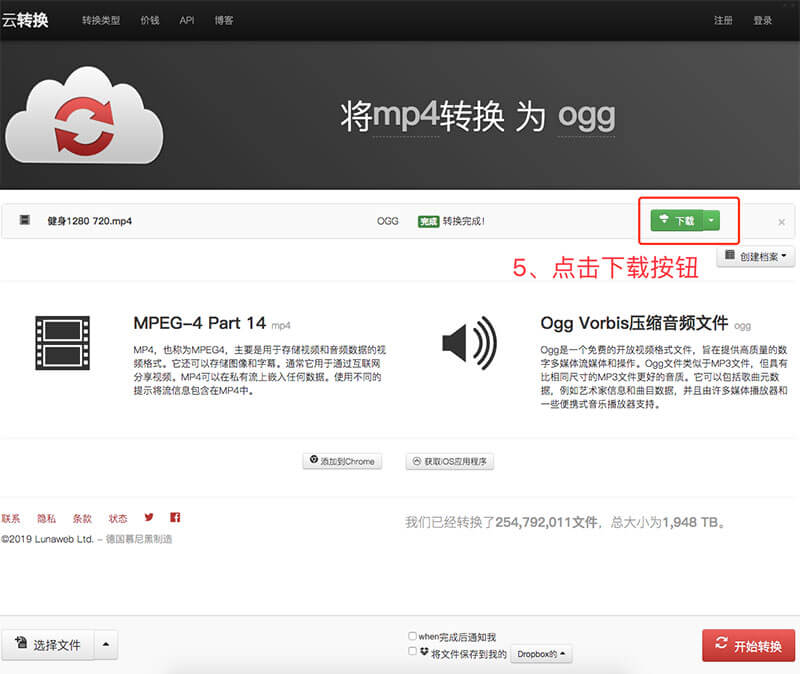Screen dimensions: 800x674
Task: Open the 博客 blog link
Action: (x=223, y=20)
